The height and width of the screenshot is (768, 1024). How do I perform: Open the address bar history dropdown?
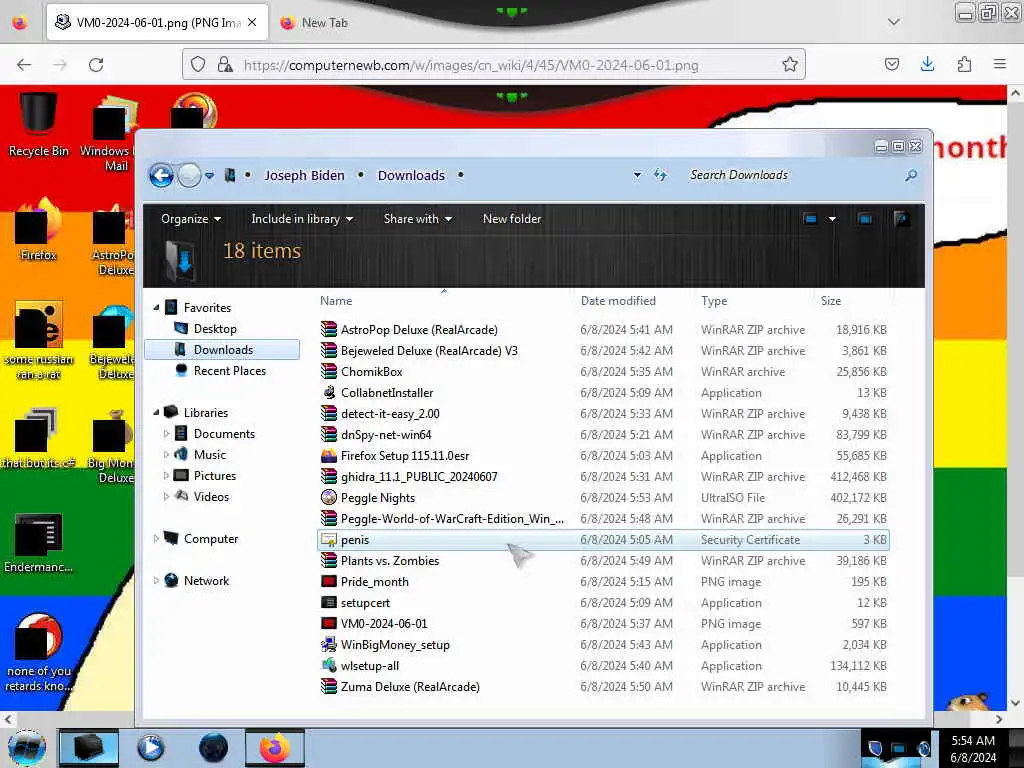pos(637,175)
